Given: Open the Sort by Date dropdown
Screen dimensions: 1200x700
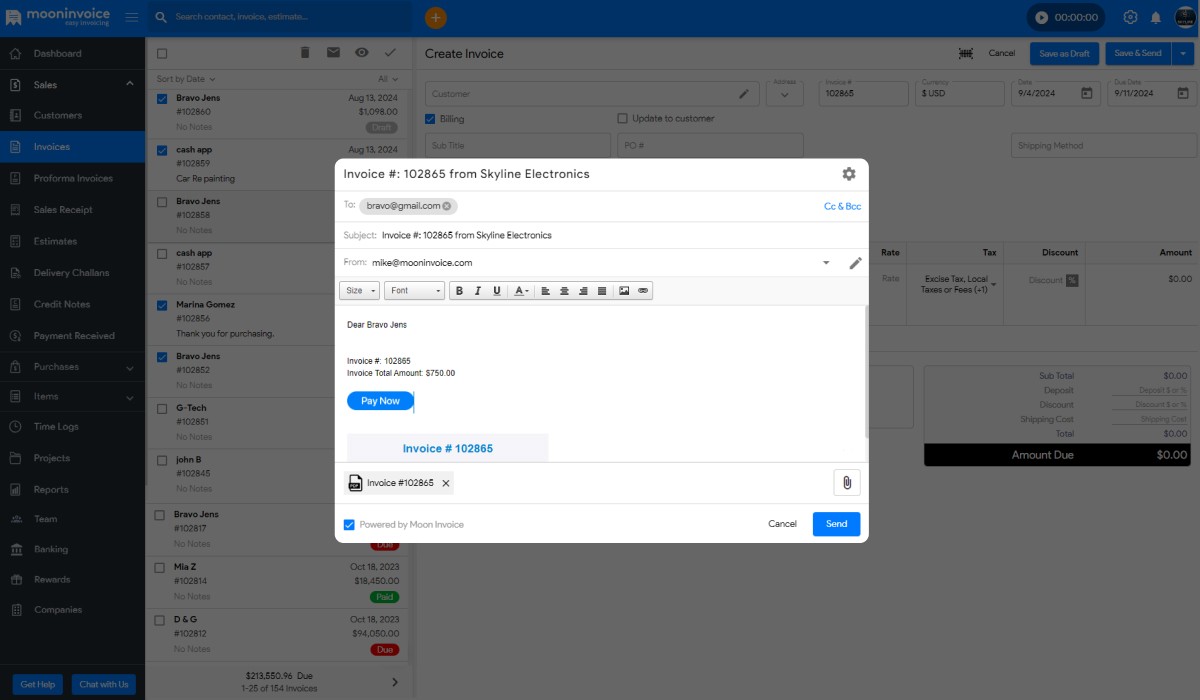Looking at the screenshot, I should pyautogui.click(x=186, y=79).
